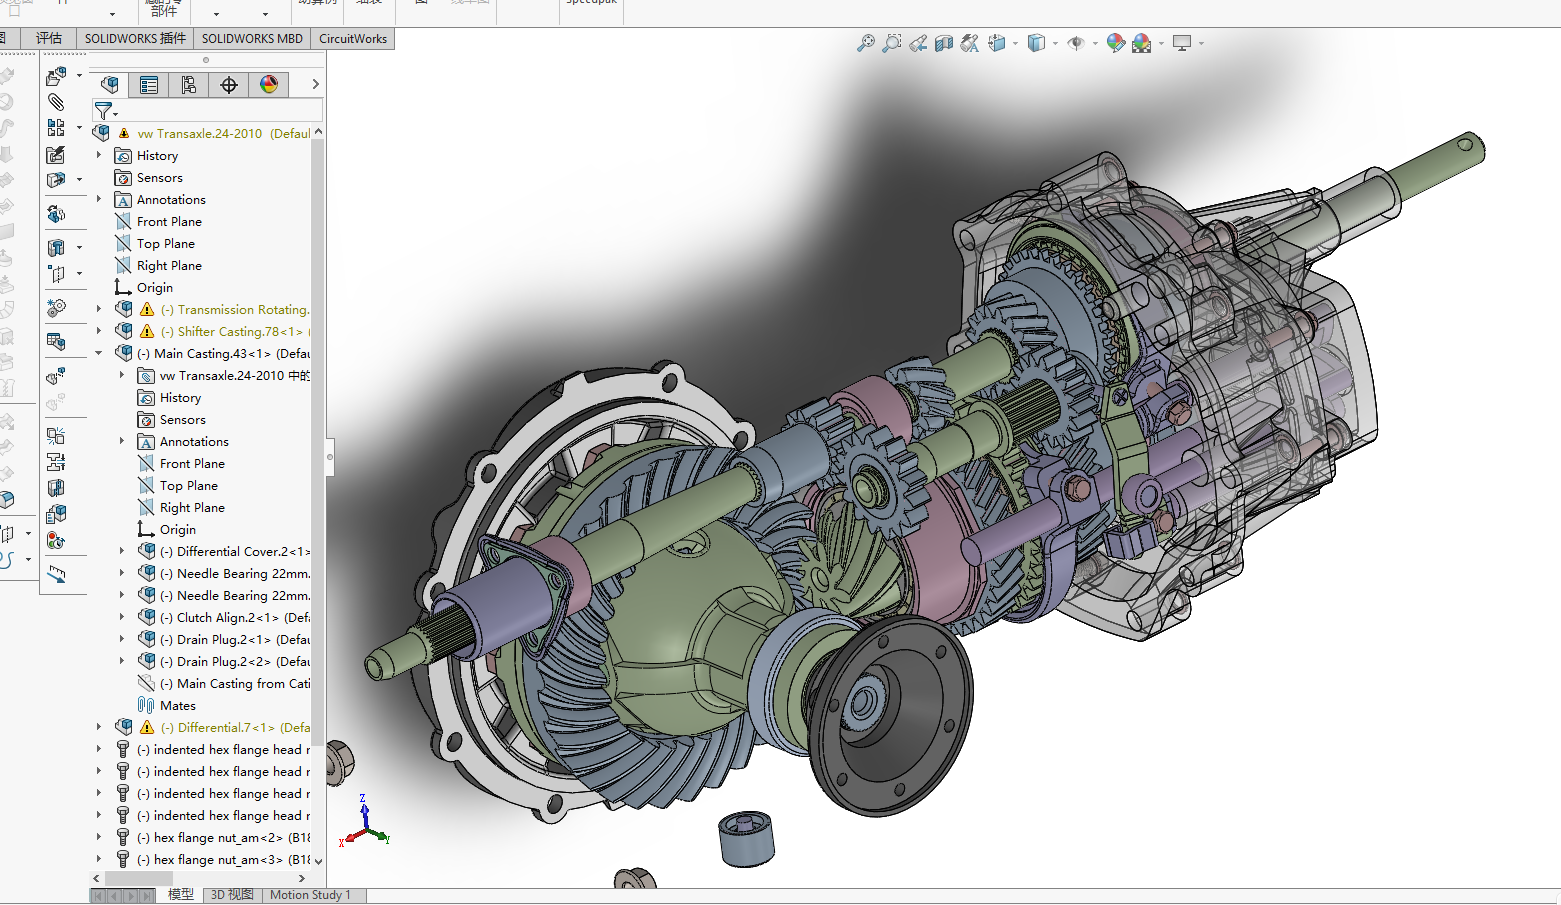Toggle the Section View tool
1561x905 pixels.
(x=944, y=43)
